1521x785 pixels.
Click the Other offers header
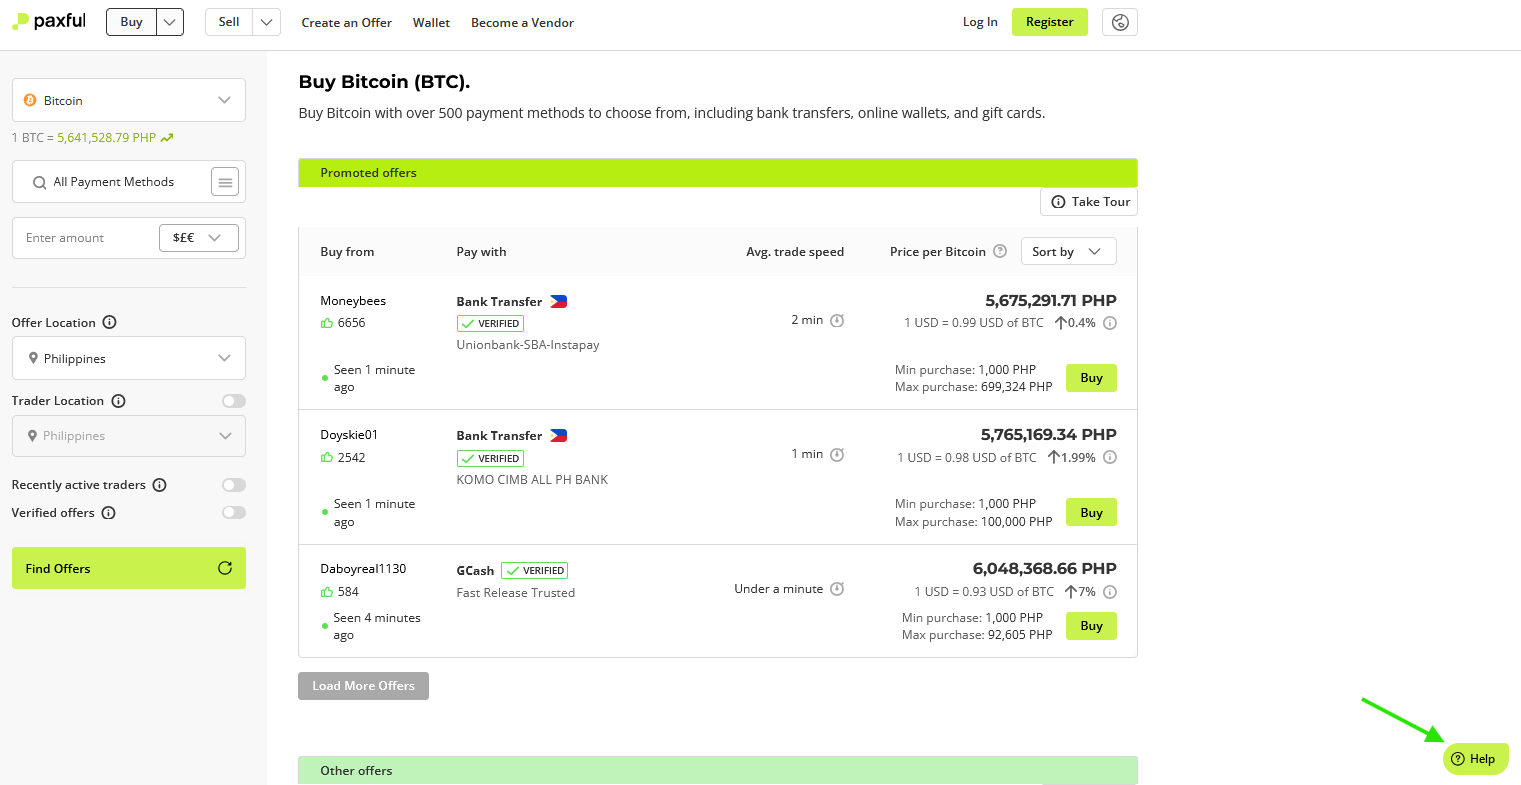pos(718,770)
